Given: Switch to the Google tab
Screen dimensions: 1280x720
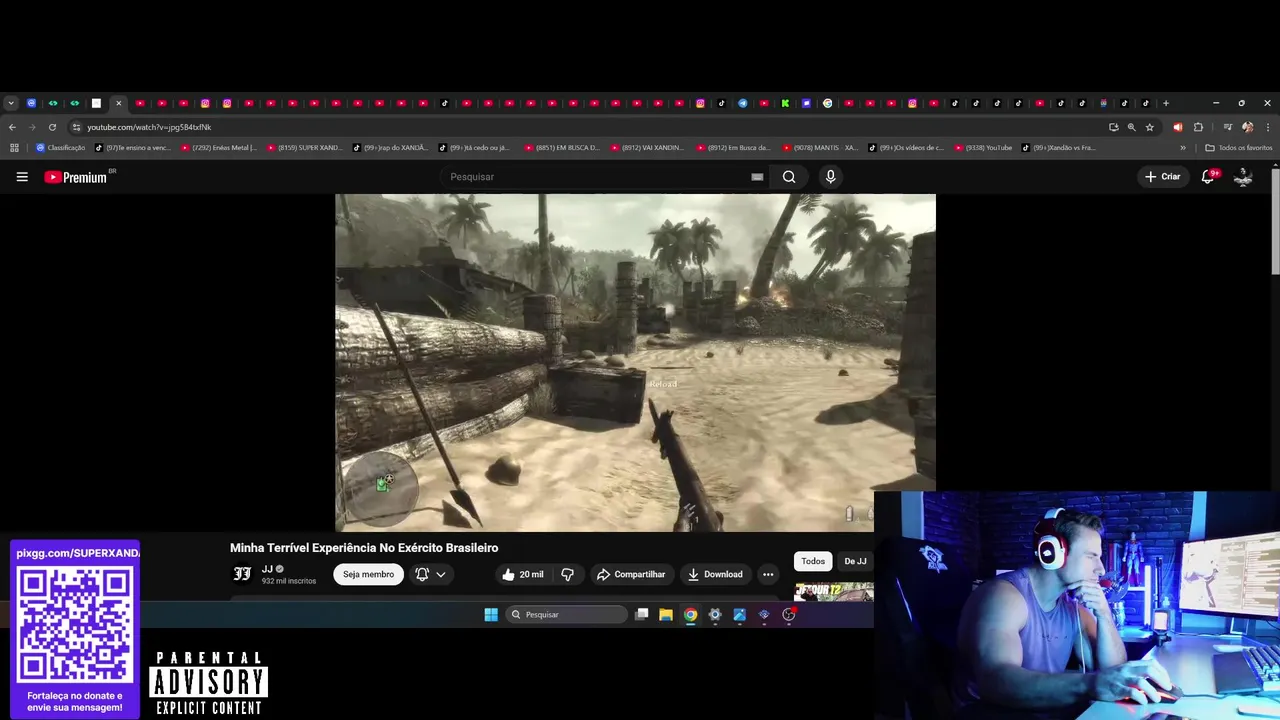Looking at the screenshot, I should click(x=827, y=103).
